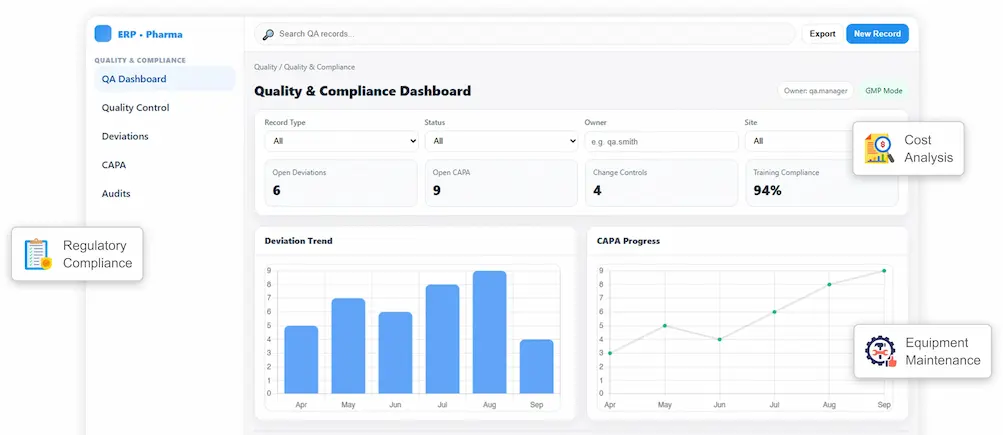
Task: Click the 'QUALITY & COMPLIANCE' sidebar header
Action: [x=140, y=60]
